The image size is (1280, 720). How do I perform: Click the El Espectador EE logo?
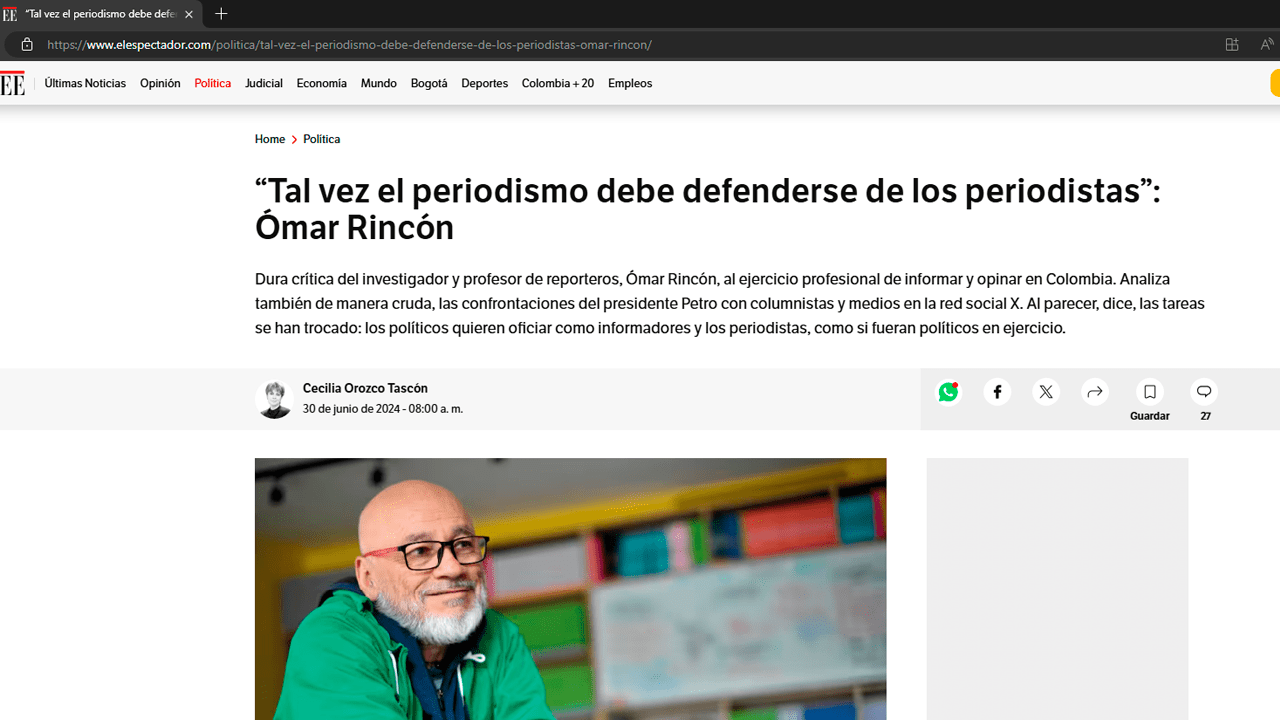[x=12, y=84]
